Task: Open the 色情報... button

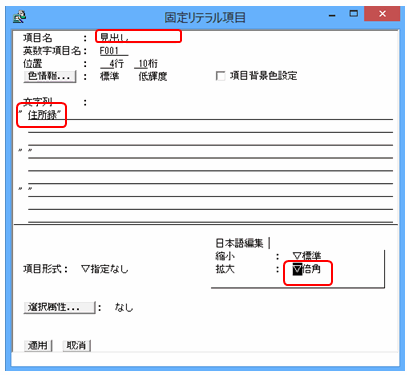Action: pos(50,76)
